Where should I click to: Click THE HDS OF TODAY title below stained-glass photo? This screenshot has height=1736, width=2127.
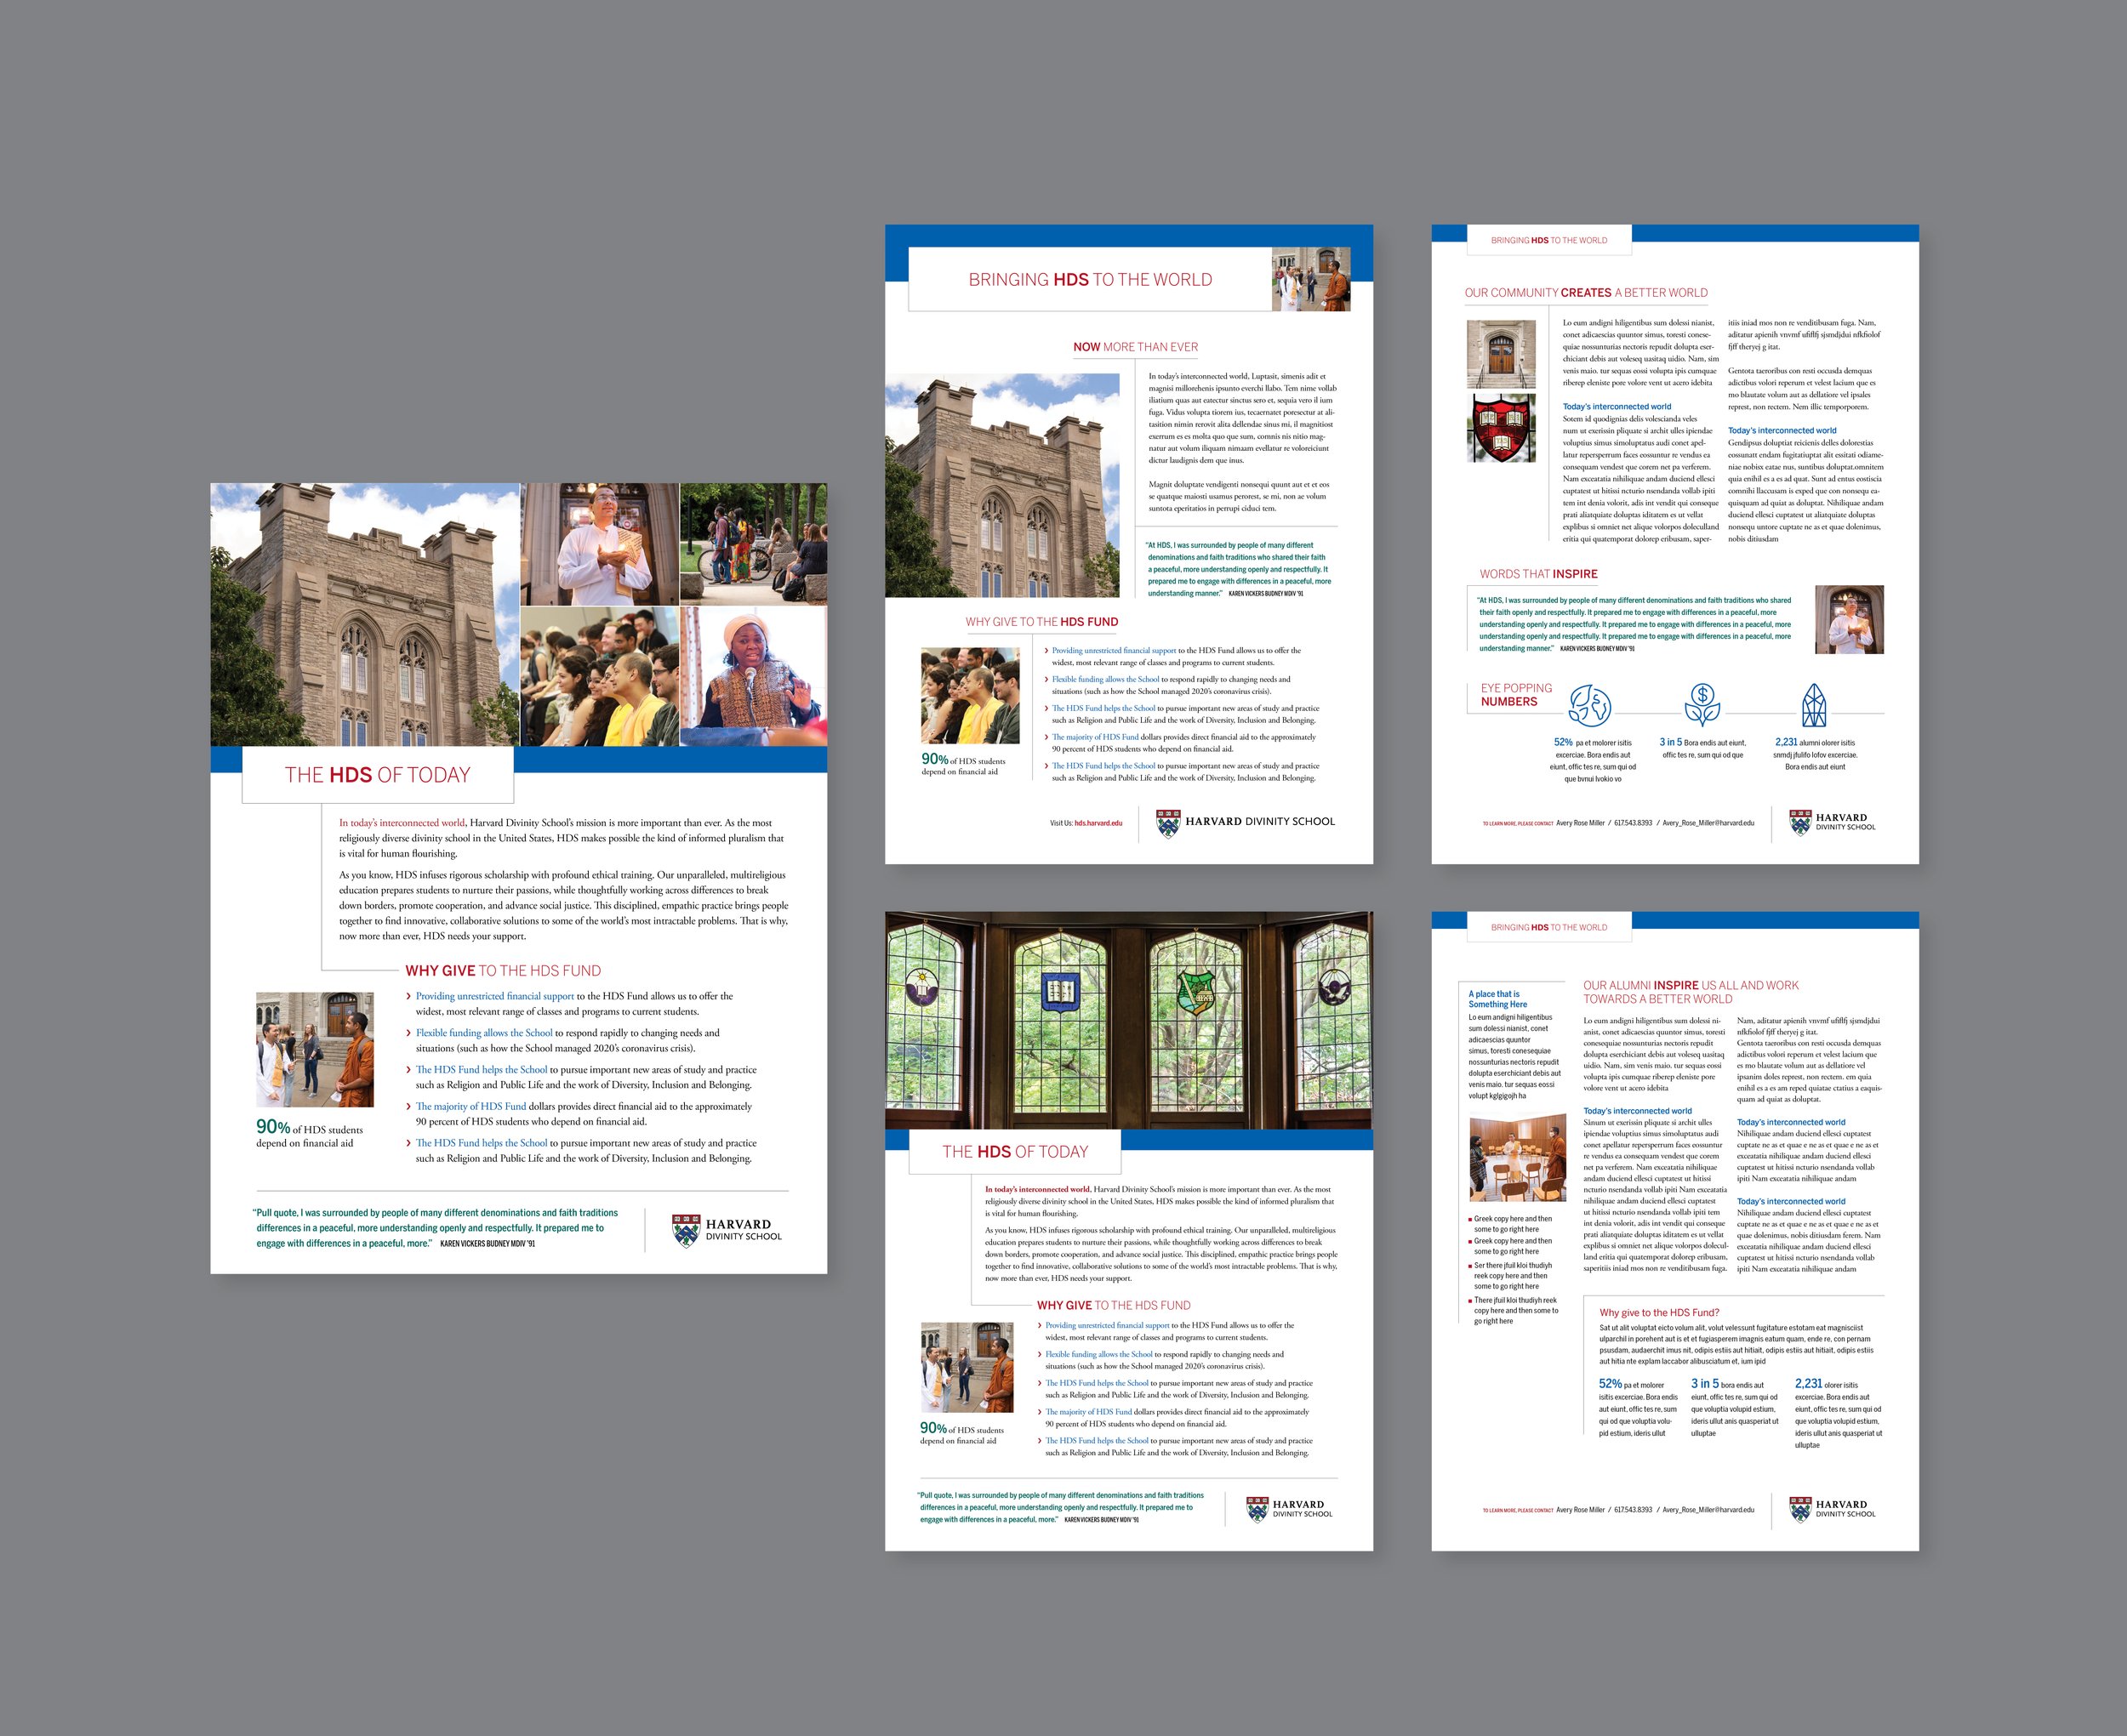tap(1015, 1152)
